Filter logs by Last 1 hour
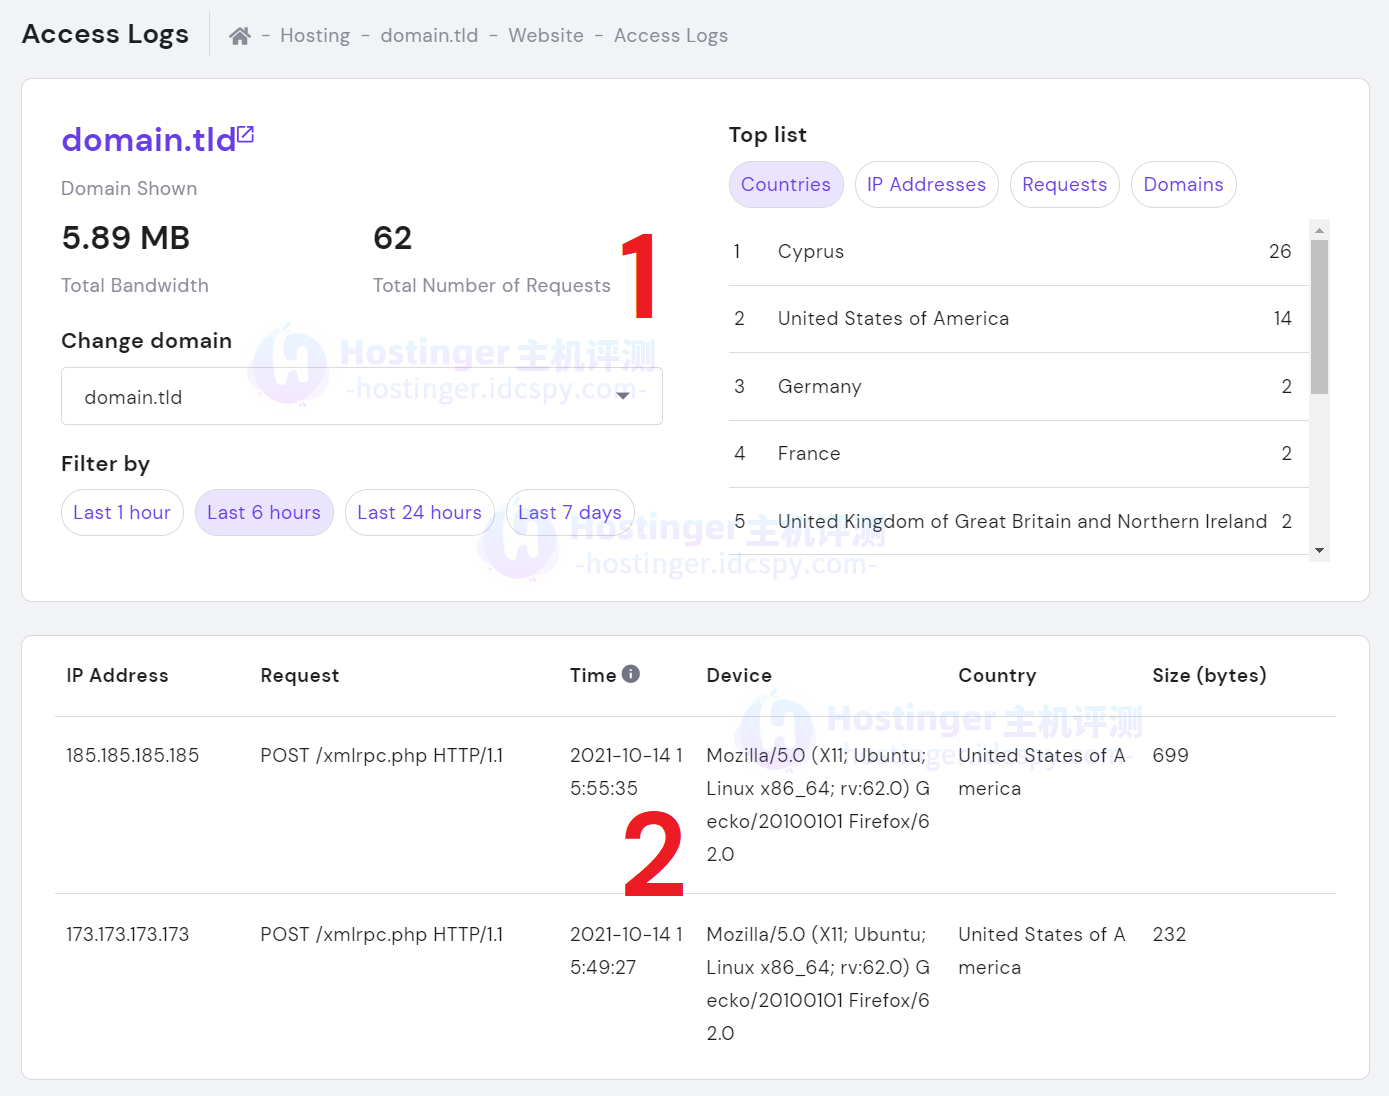The image size is (1389, 1096). 122,513
